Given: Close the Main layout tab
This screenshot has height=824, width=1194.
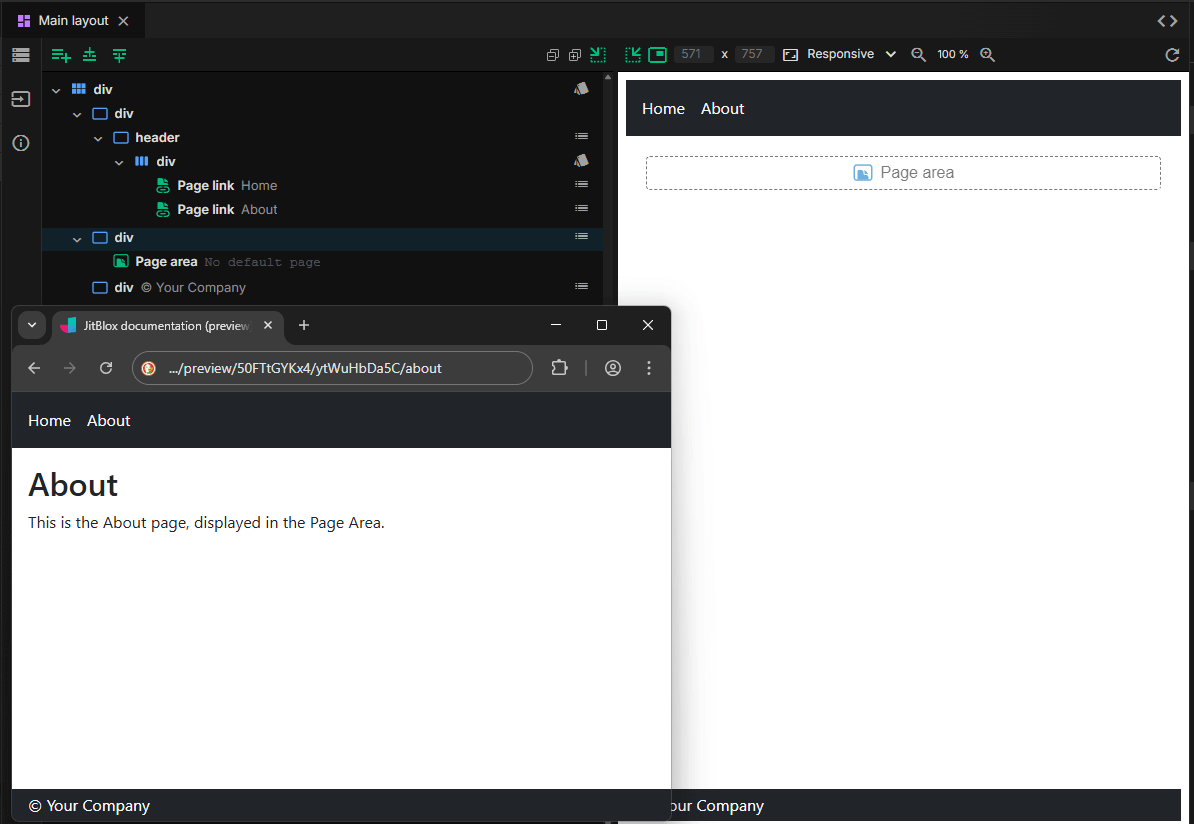Looking at the screenshot, I should 123,21.
